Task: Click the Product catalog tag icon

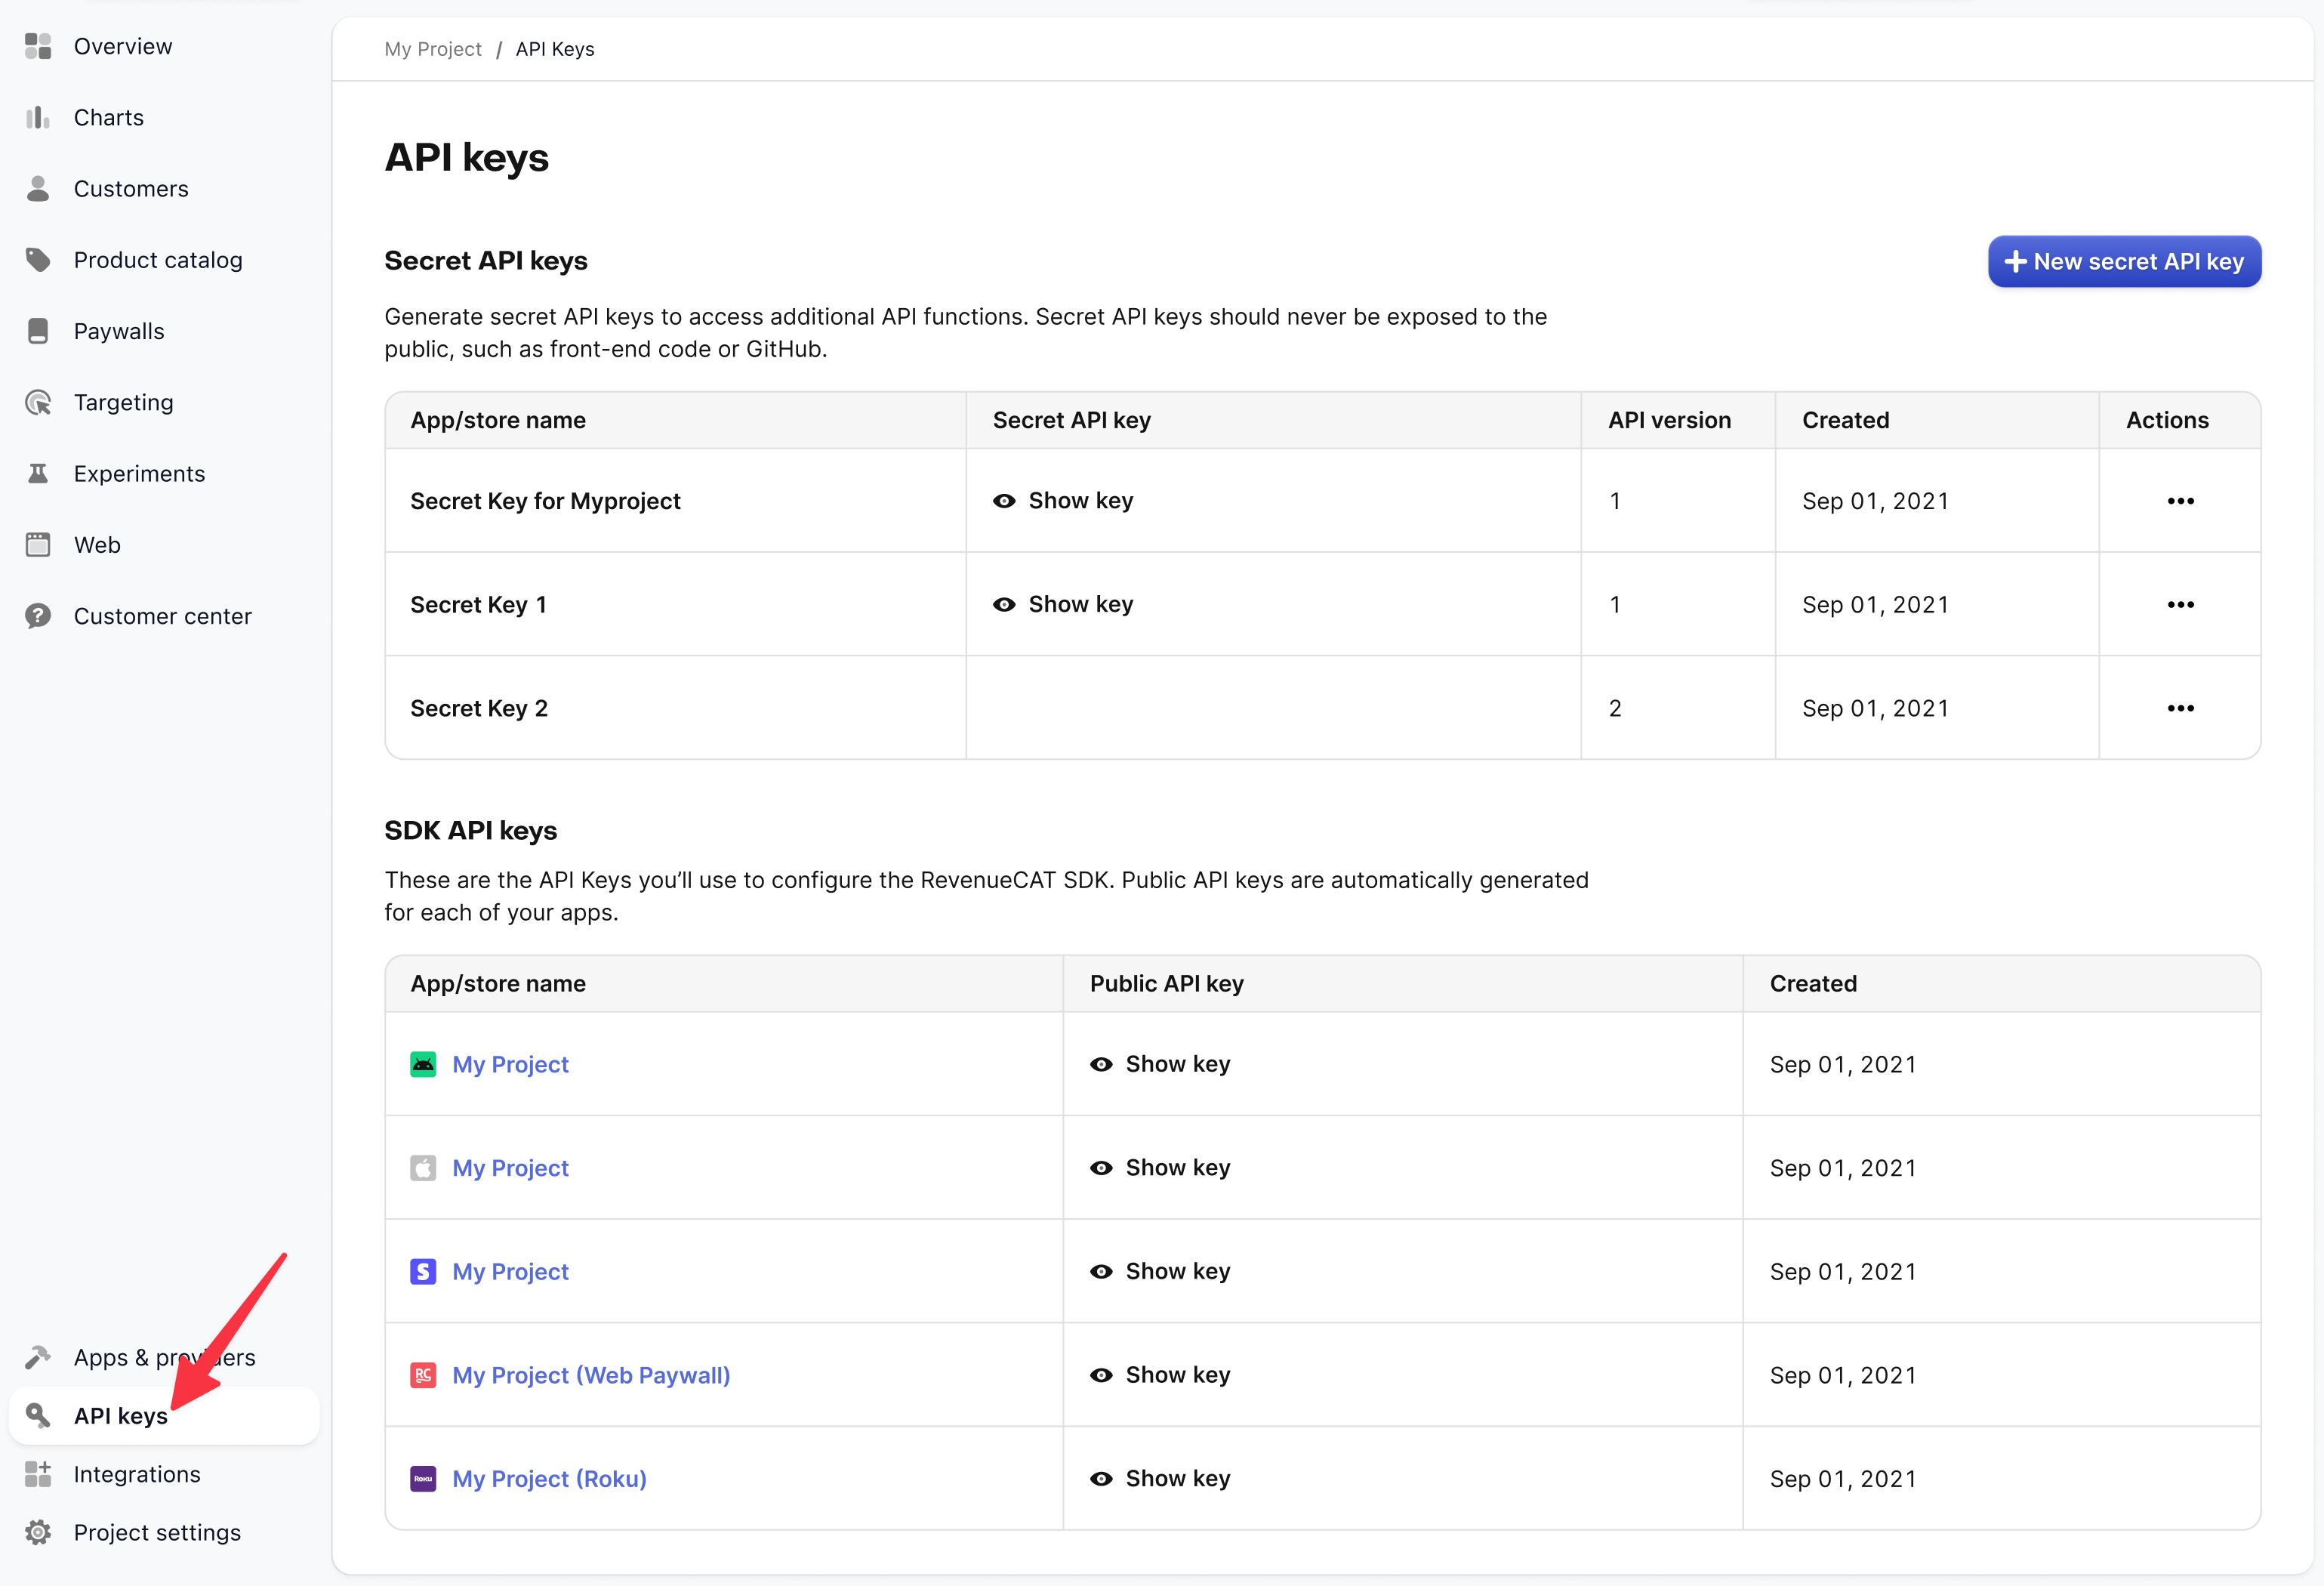Action: [x=38, y=260]
